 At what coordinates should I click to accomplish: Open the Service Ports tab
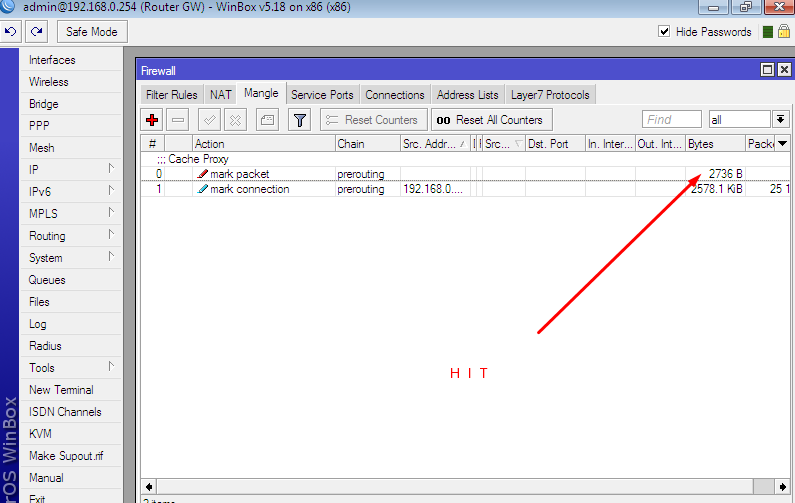coord(322,95)
